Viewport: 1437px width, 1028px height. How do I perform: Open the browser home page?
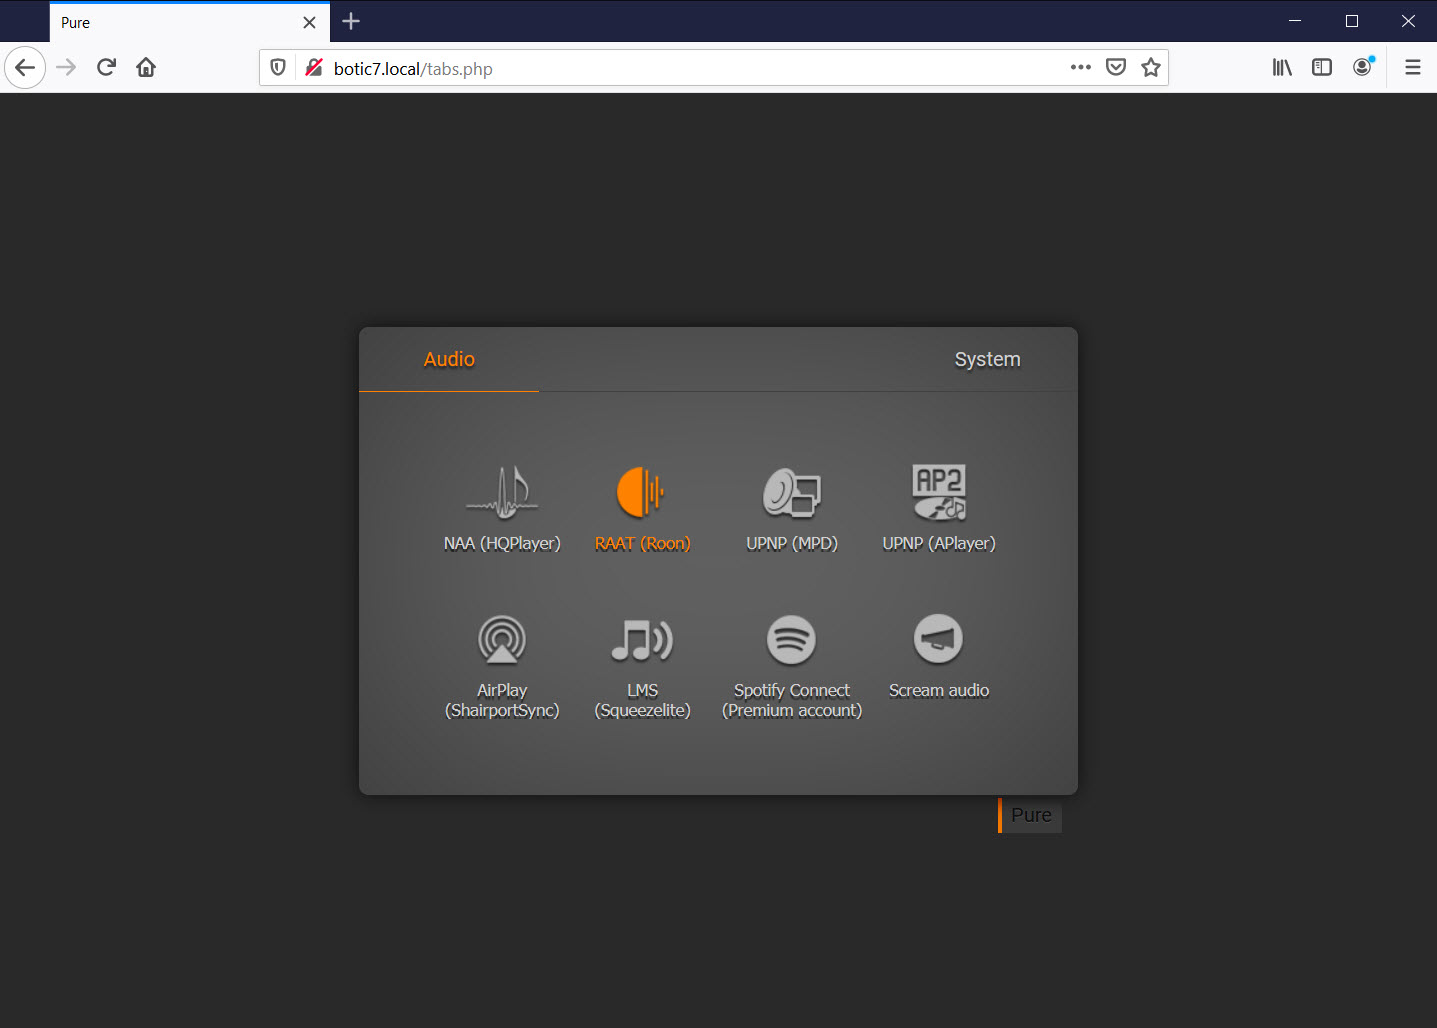[146, 67]
